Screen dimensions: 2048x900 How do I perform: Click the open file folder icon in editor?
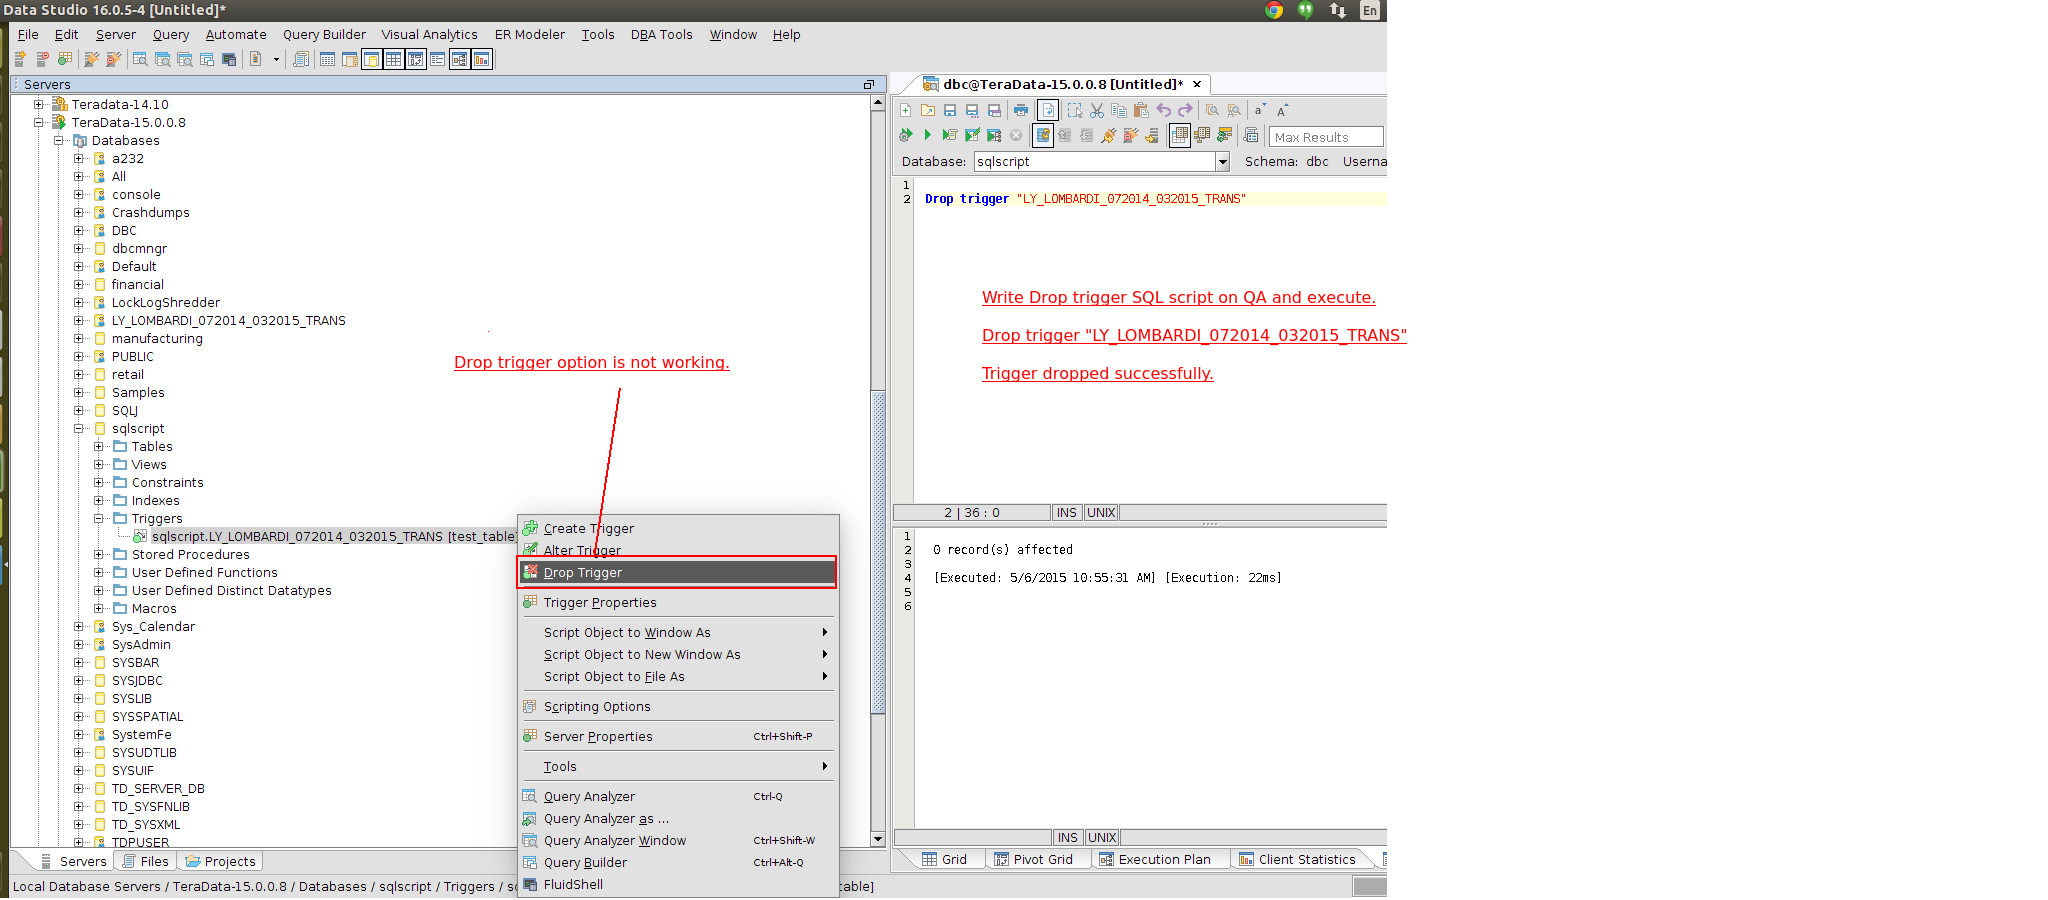[928, 110]
